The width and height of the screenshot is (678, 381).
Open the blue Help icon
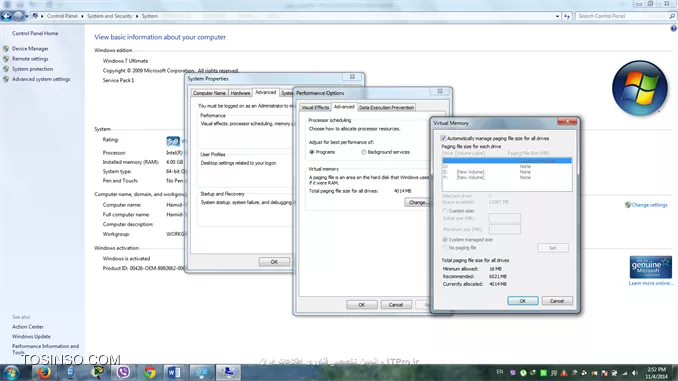tap(673, 29)
